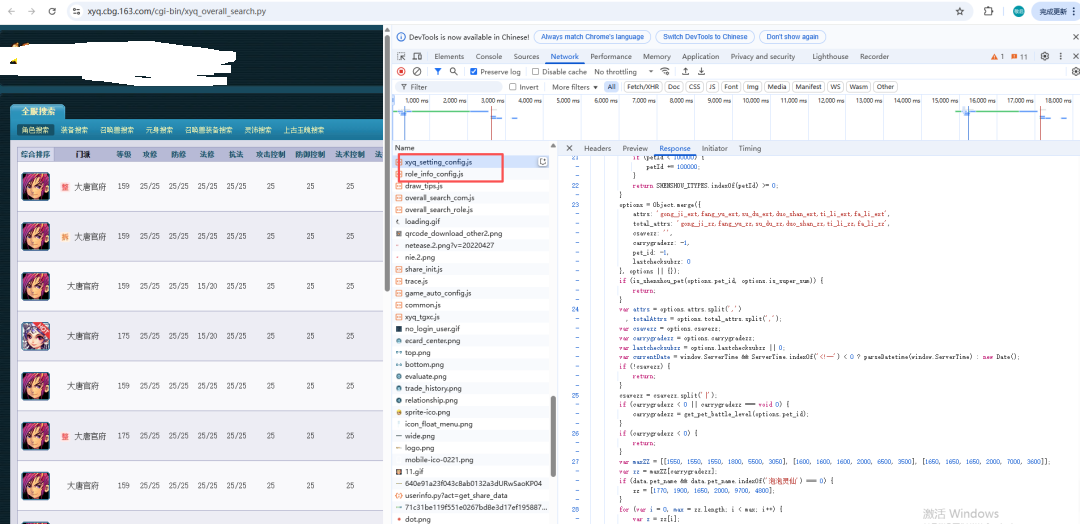Toggle the network filter funnel icon

click(x=438, y=72)
